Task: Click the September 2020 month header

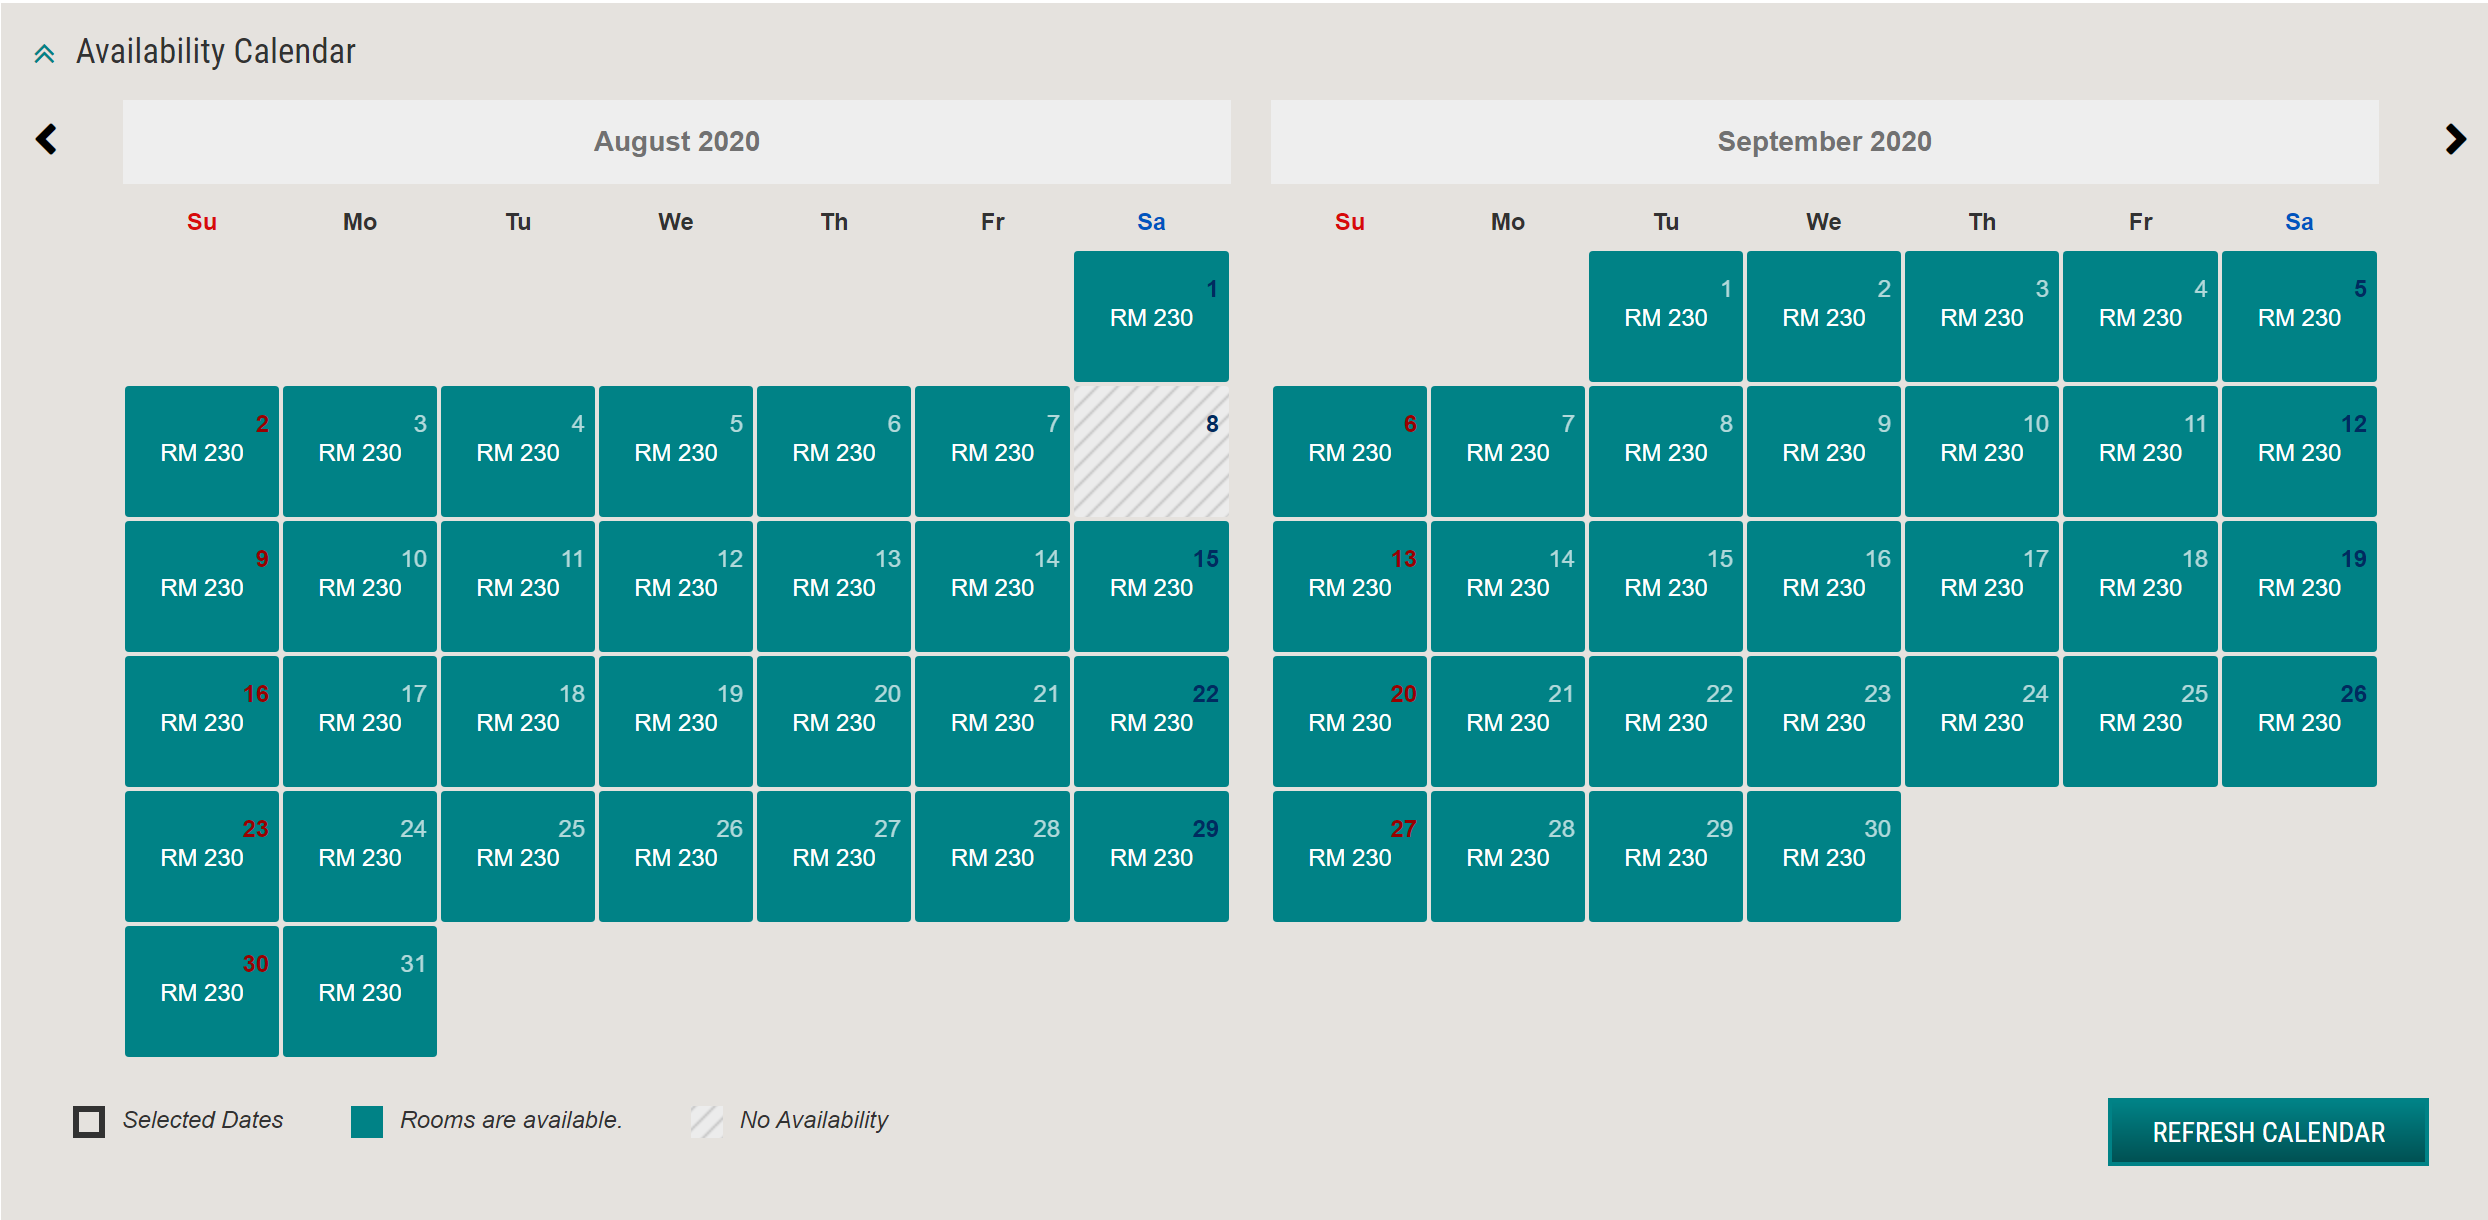Action: [x=1824, y=141]
